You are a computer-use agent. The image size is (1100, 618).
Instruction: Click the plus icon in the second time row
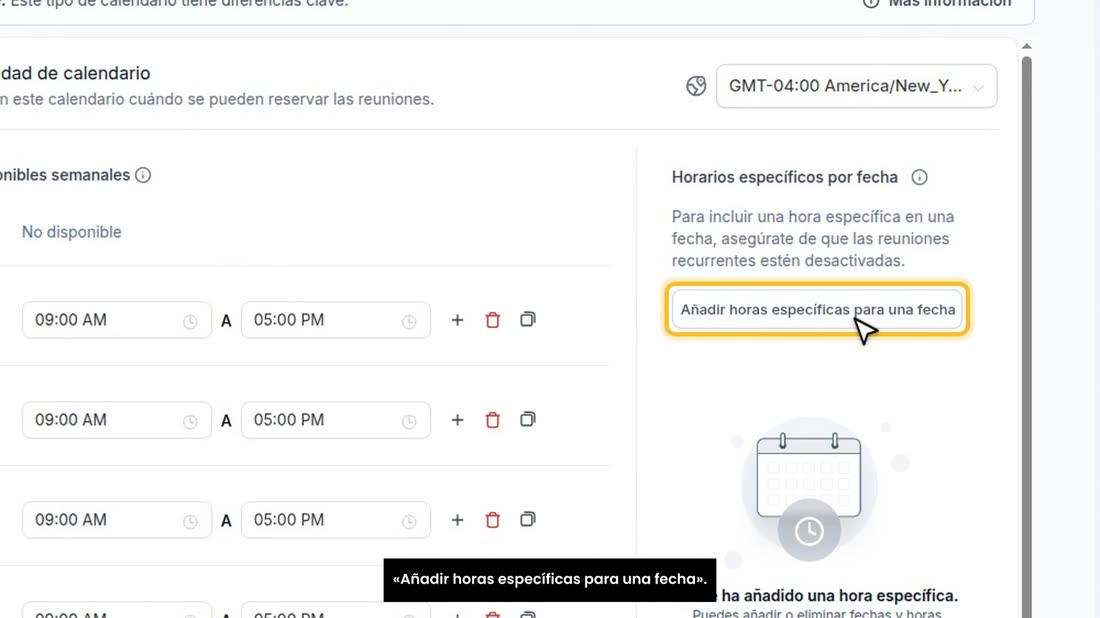coord(457,420)
